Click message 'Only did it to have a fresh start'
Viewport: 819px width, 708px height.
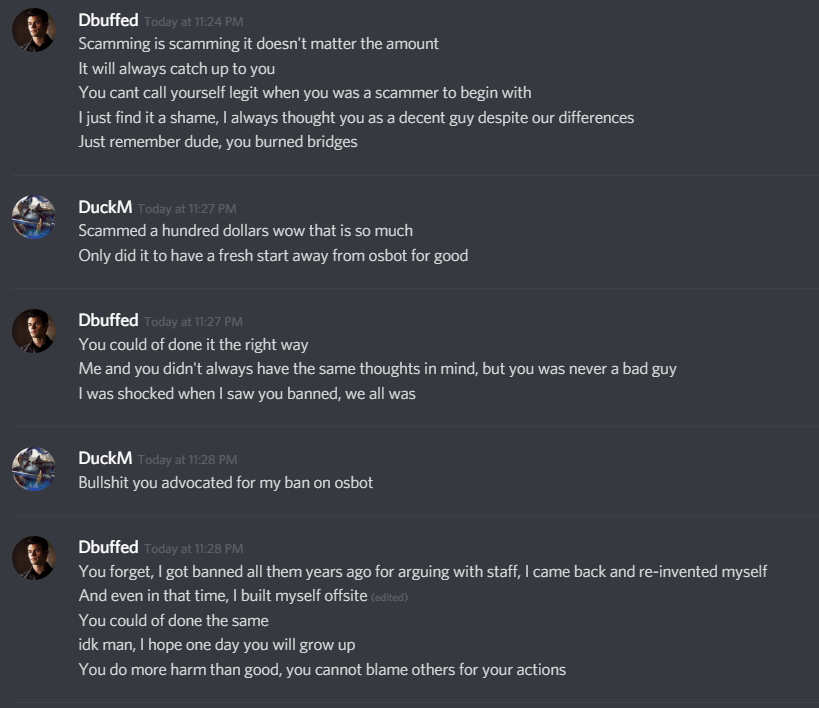[273, 256]
